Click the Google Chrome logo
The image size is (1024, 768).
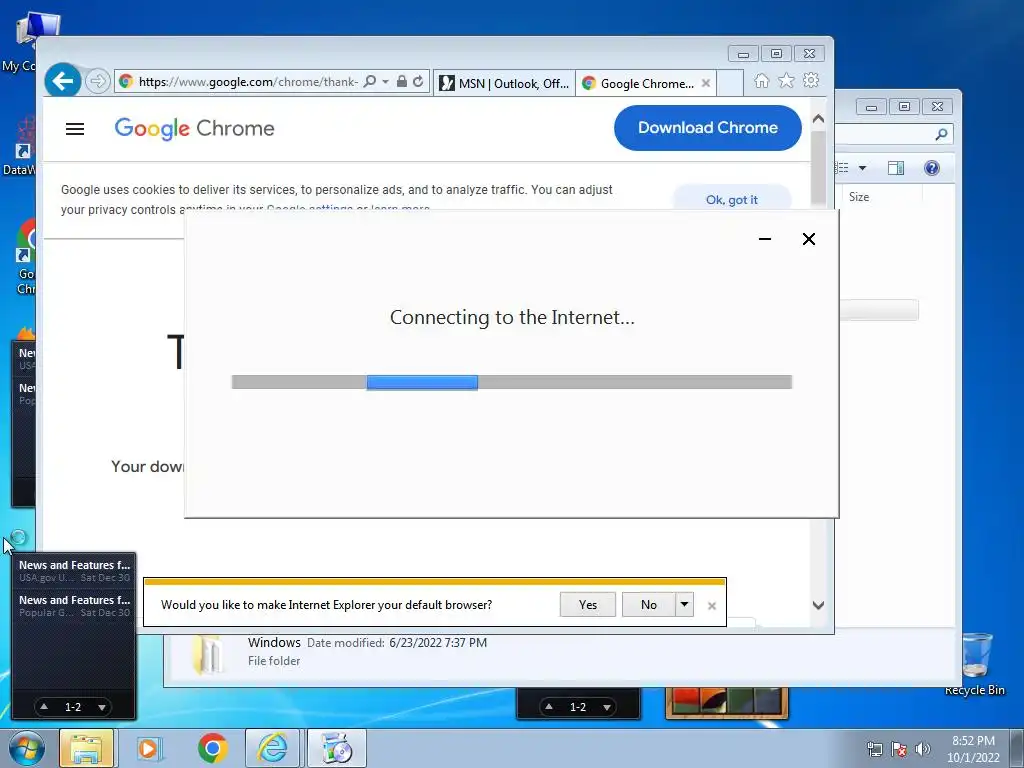pos(195,129)
